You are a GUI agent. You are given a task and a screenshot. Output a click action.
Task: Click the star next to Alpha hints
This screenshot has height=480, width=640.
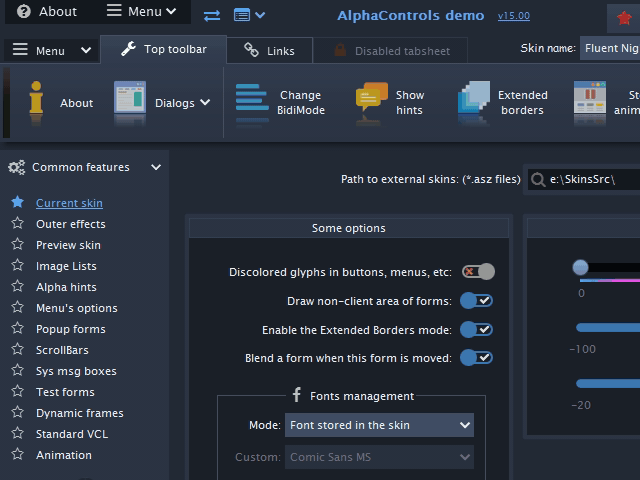click(18, 286)
